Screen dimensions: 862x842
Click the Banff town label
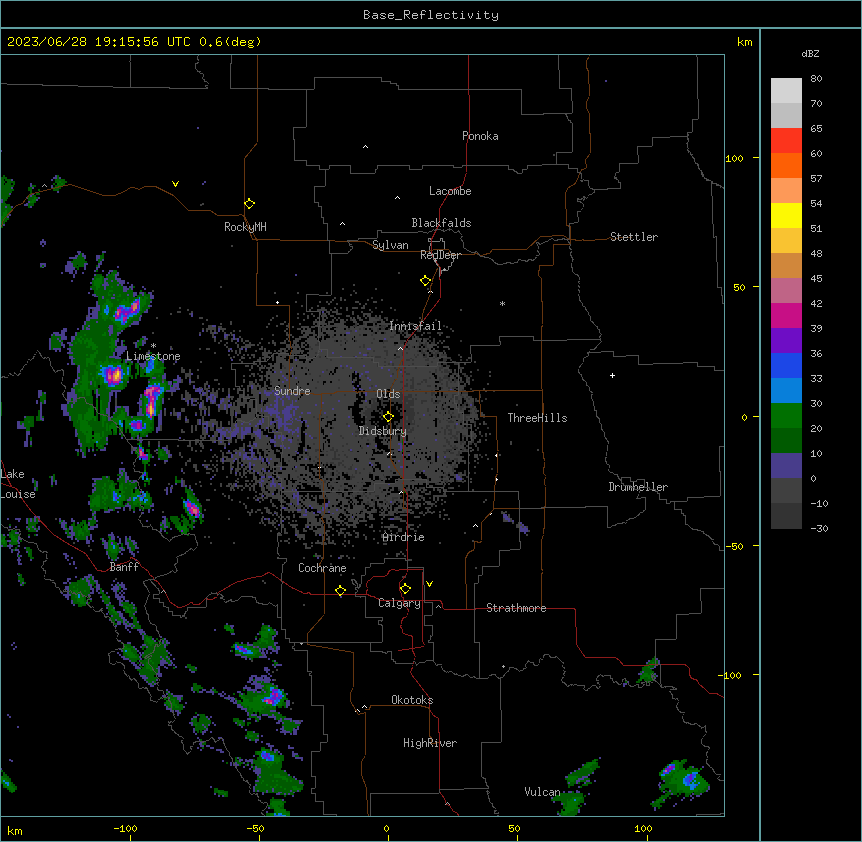tap(124, 567)
